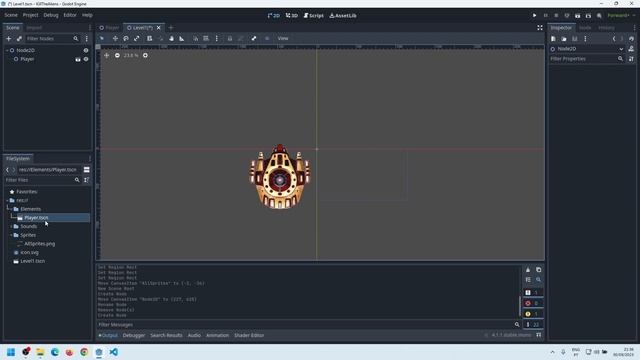The width and height of the screenshot is (640, 360).
Task: Toggle split mode in FileSystem panel
Action: point(87,169)
